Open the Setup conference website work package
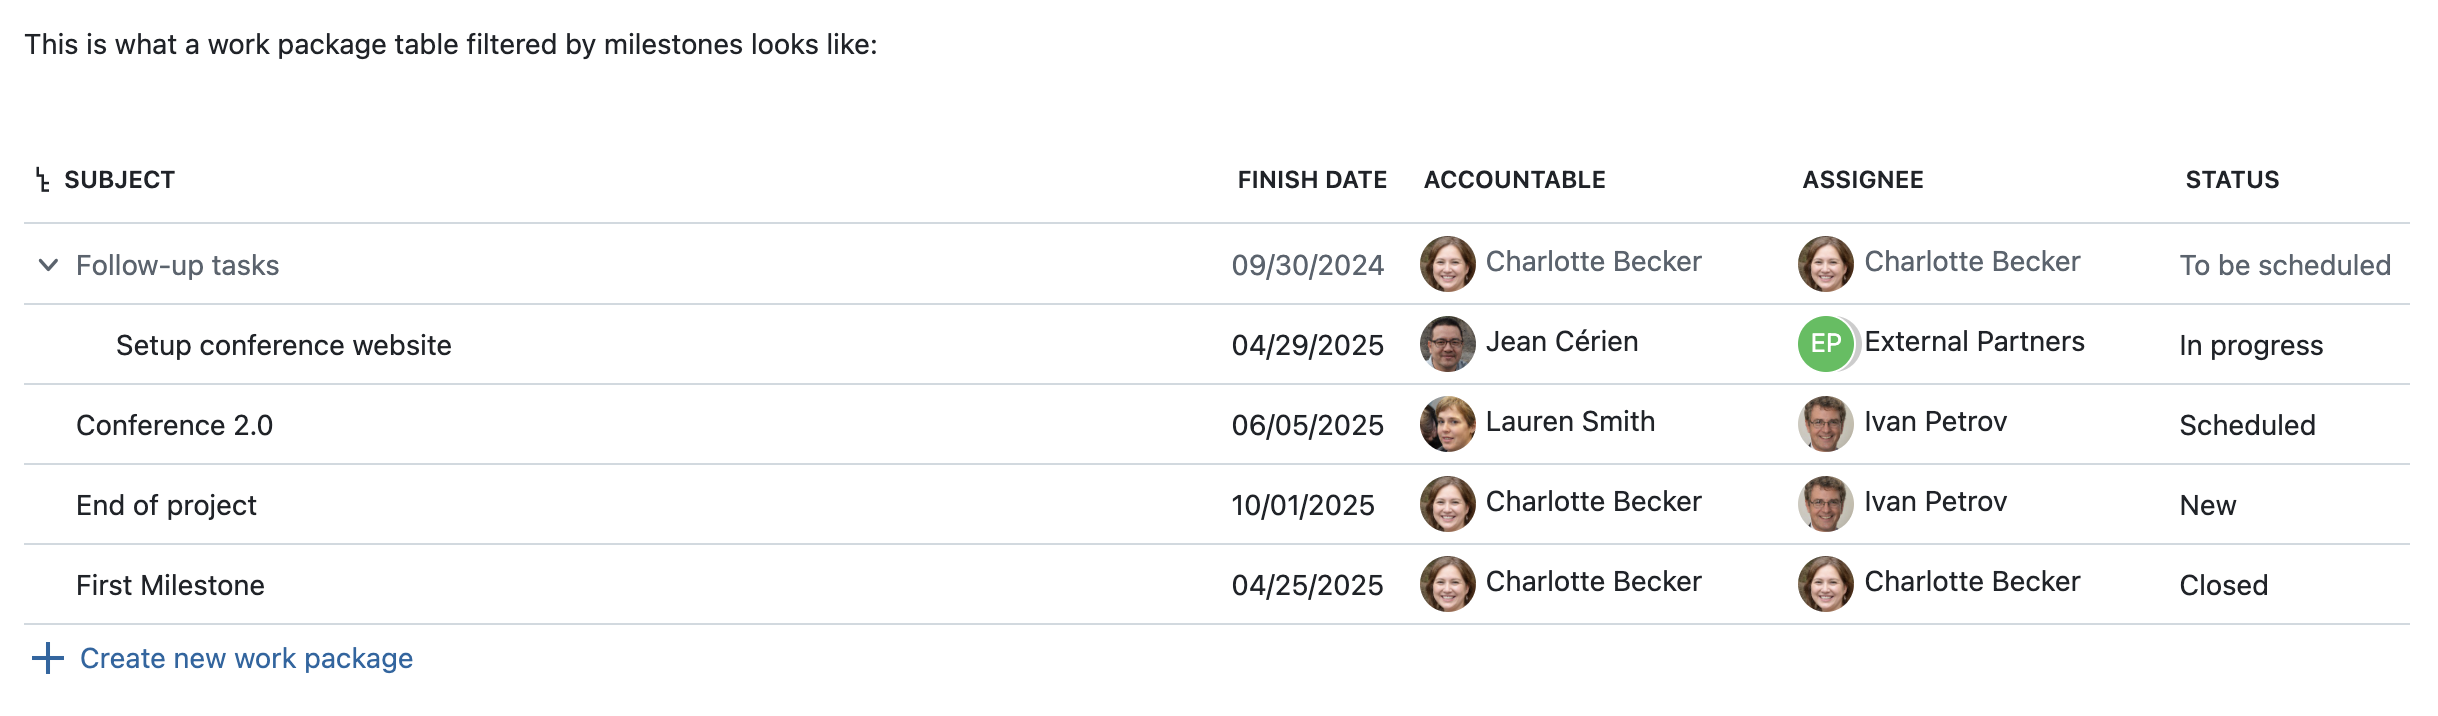Image resolution: width=2438 pixels, height=716 pixels. (x=284, y=345)
